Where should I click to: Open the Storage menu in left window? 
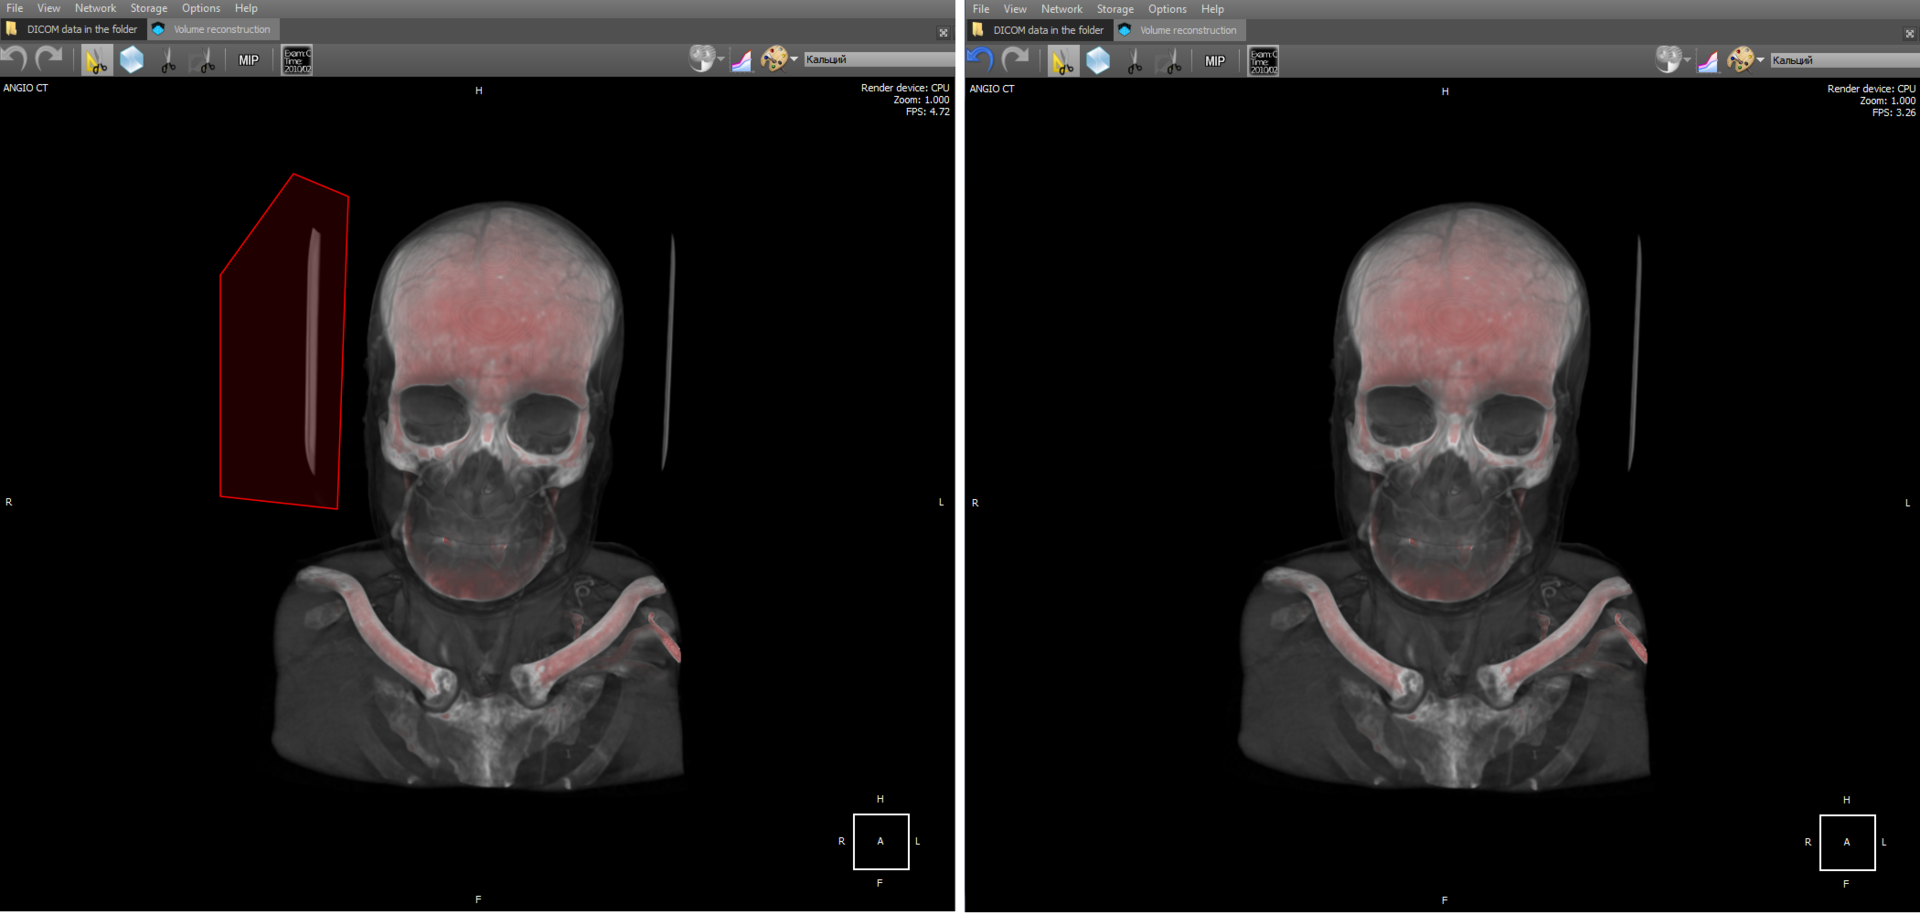(x=149, y=8)
